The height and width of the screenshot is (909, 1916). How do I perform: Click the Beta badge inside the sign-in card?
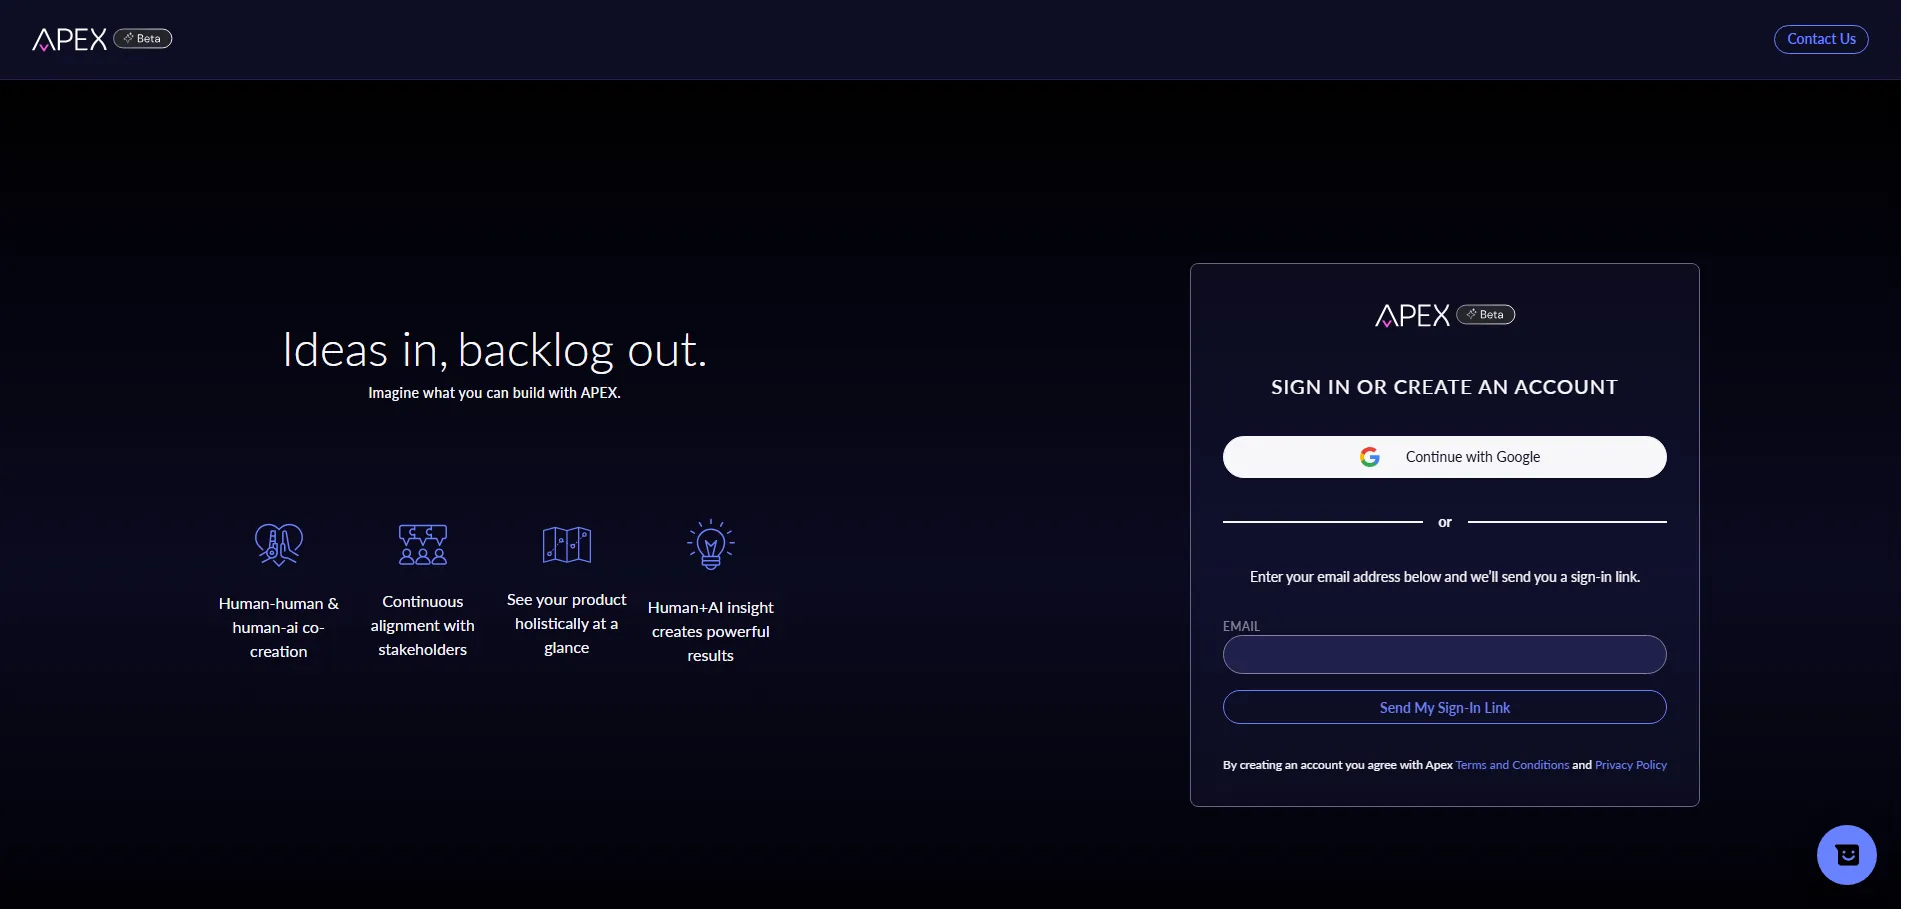click(x=1485, y=315)
